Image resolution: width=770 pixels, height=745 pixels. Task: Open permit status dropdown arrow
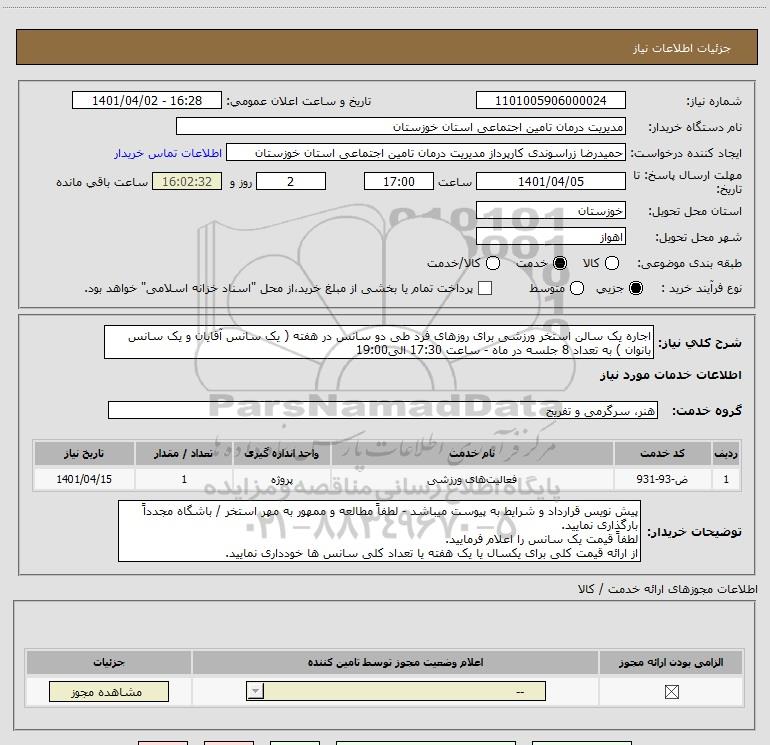tap(255, 691)
